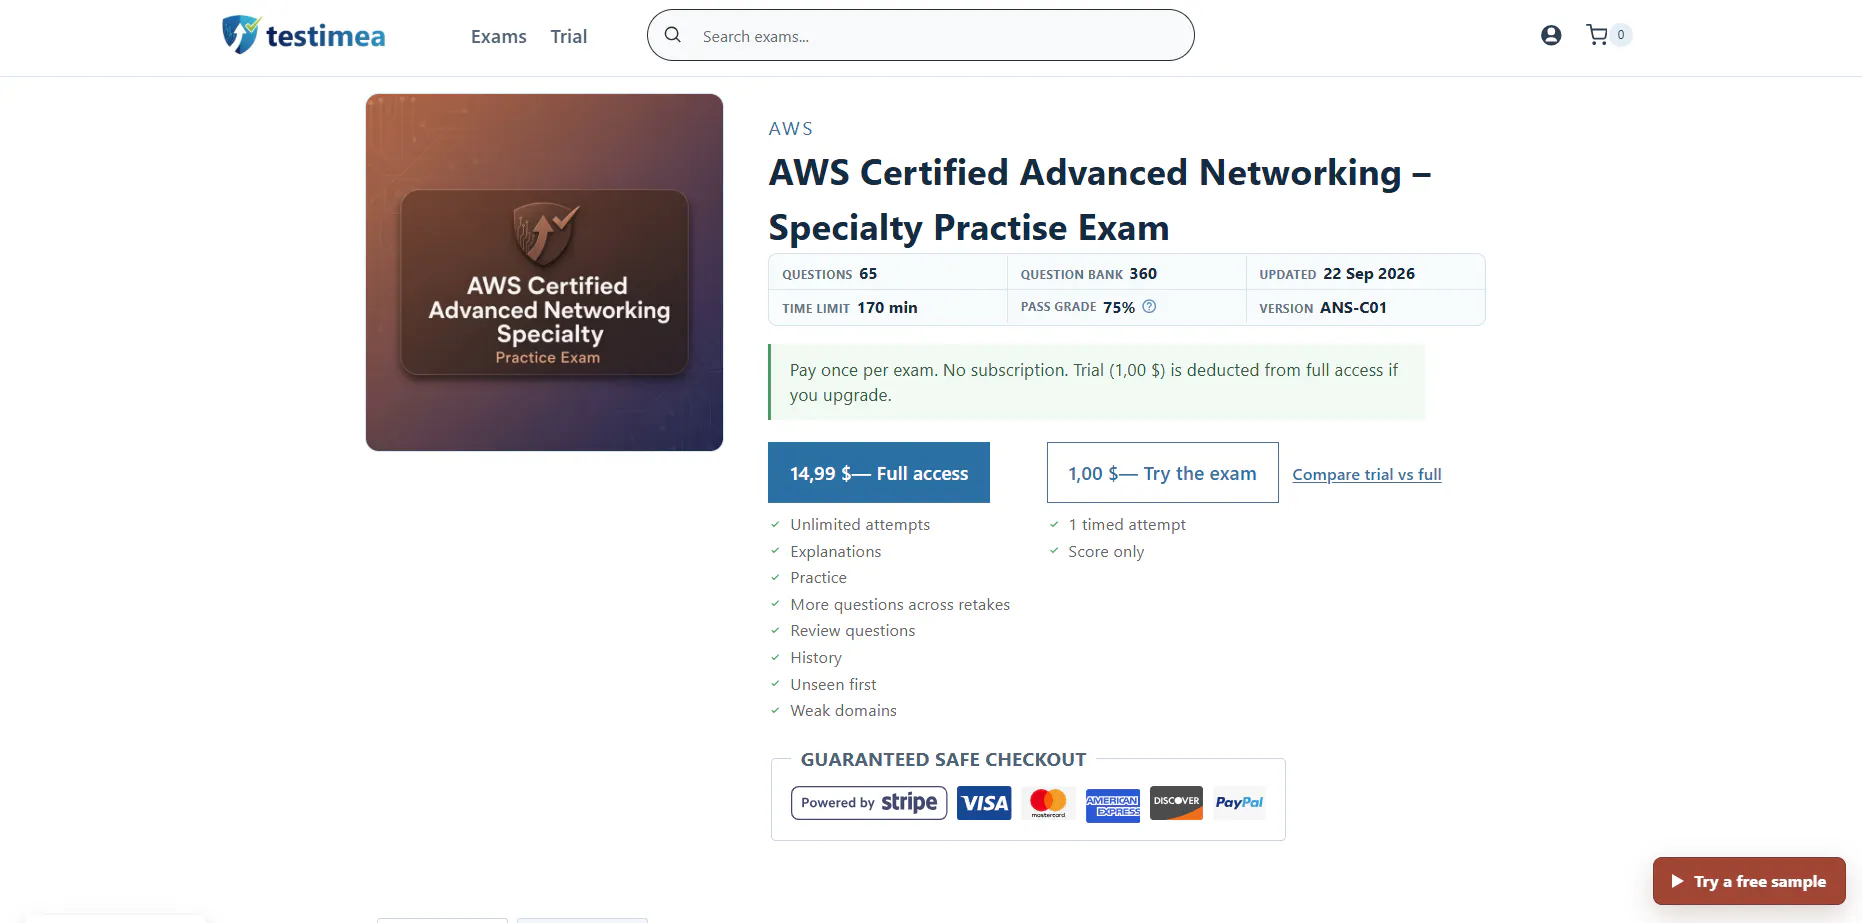Click the 'History' feature text
This screenshot has width=1862, height=923.
tap(816, 657)
